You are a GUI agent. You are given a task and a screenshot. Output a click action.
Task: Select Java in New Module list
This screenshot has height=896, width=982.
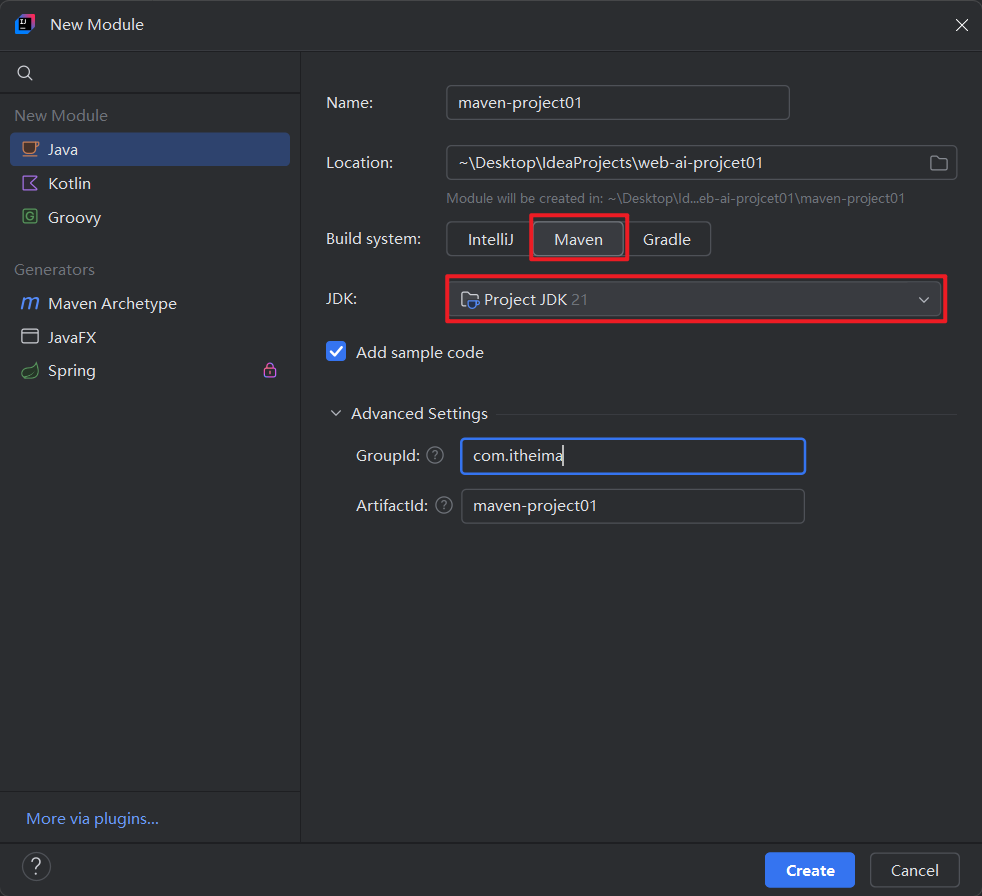pyautogui.click(x=150, y=150)
